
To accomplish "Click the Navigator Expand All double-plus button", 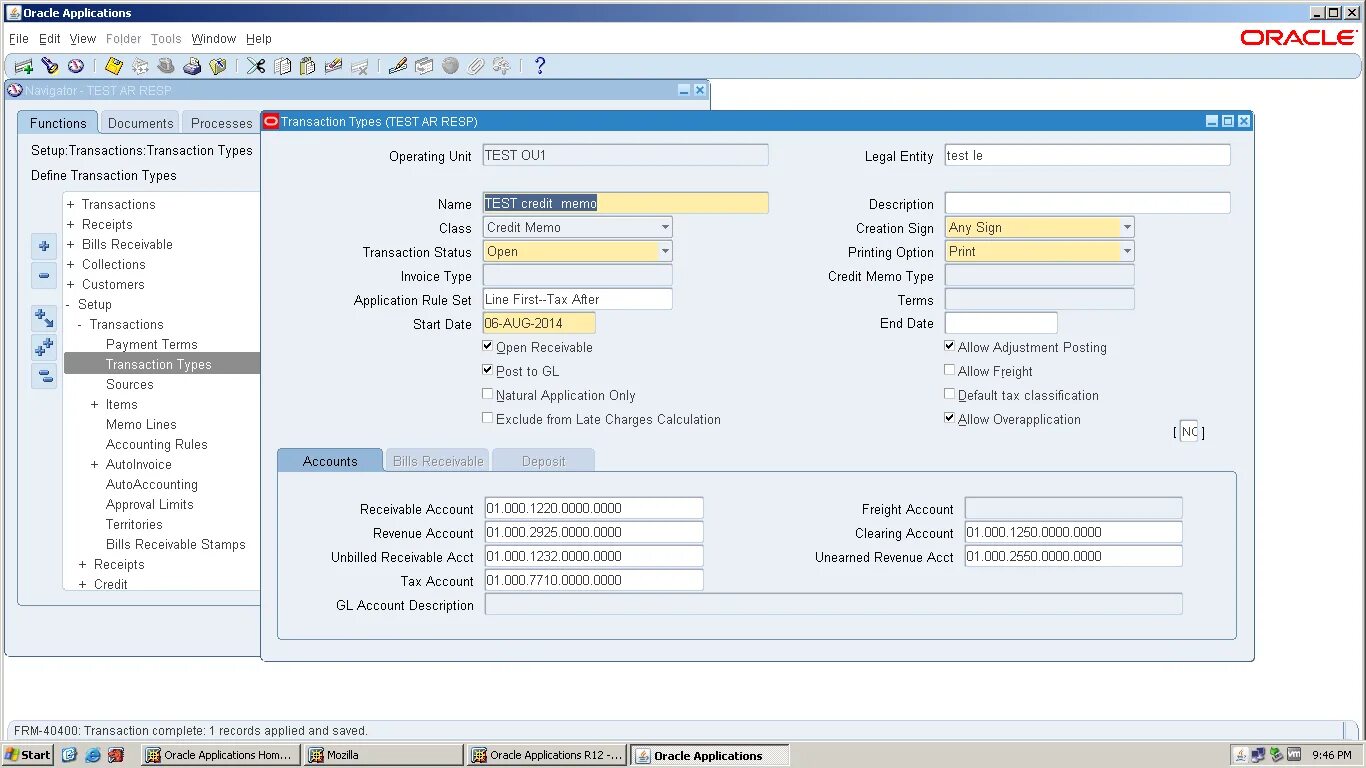I will pyautogui.click(x=44, y=347).
